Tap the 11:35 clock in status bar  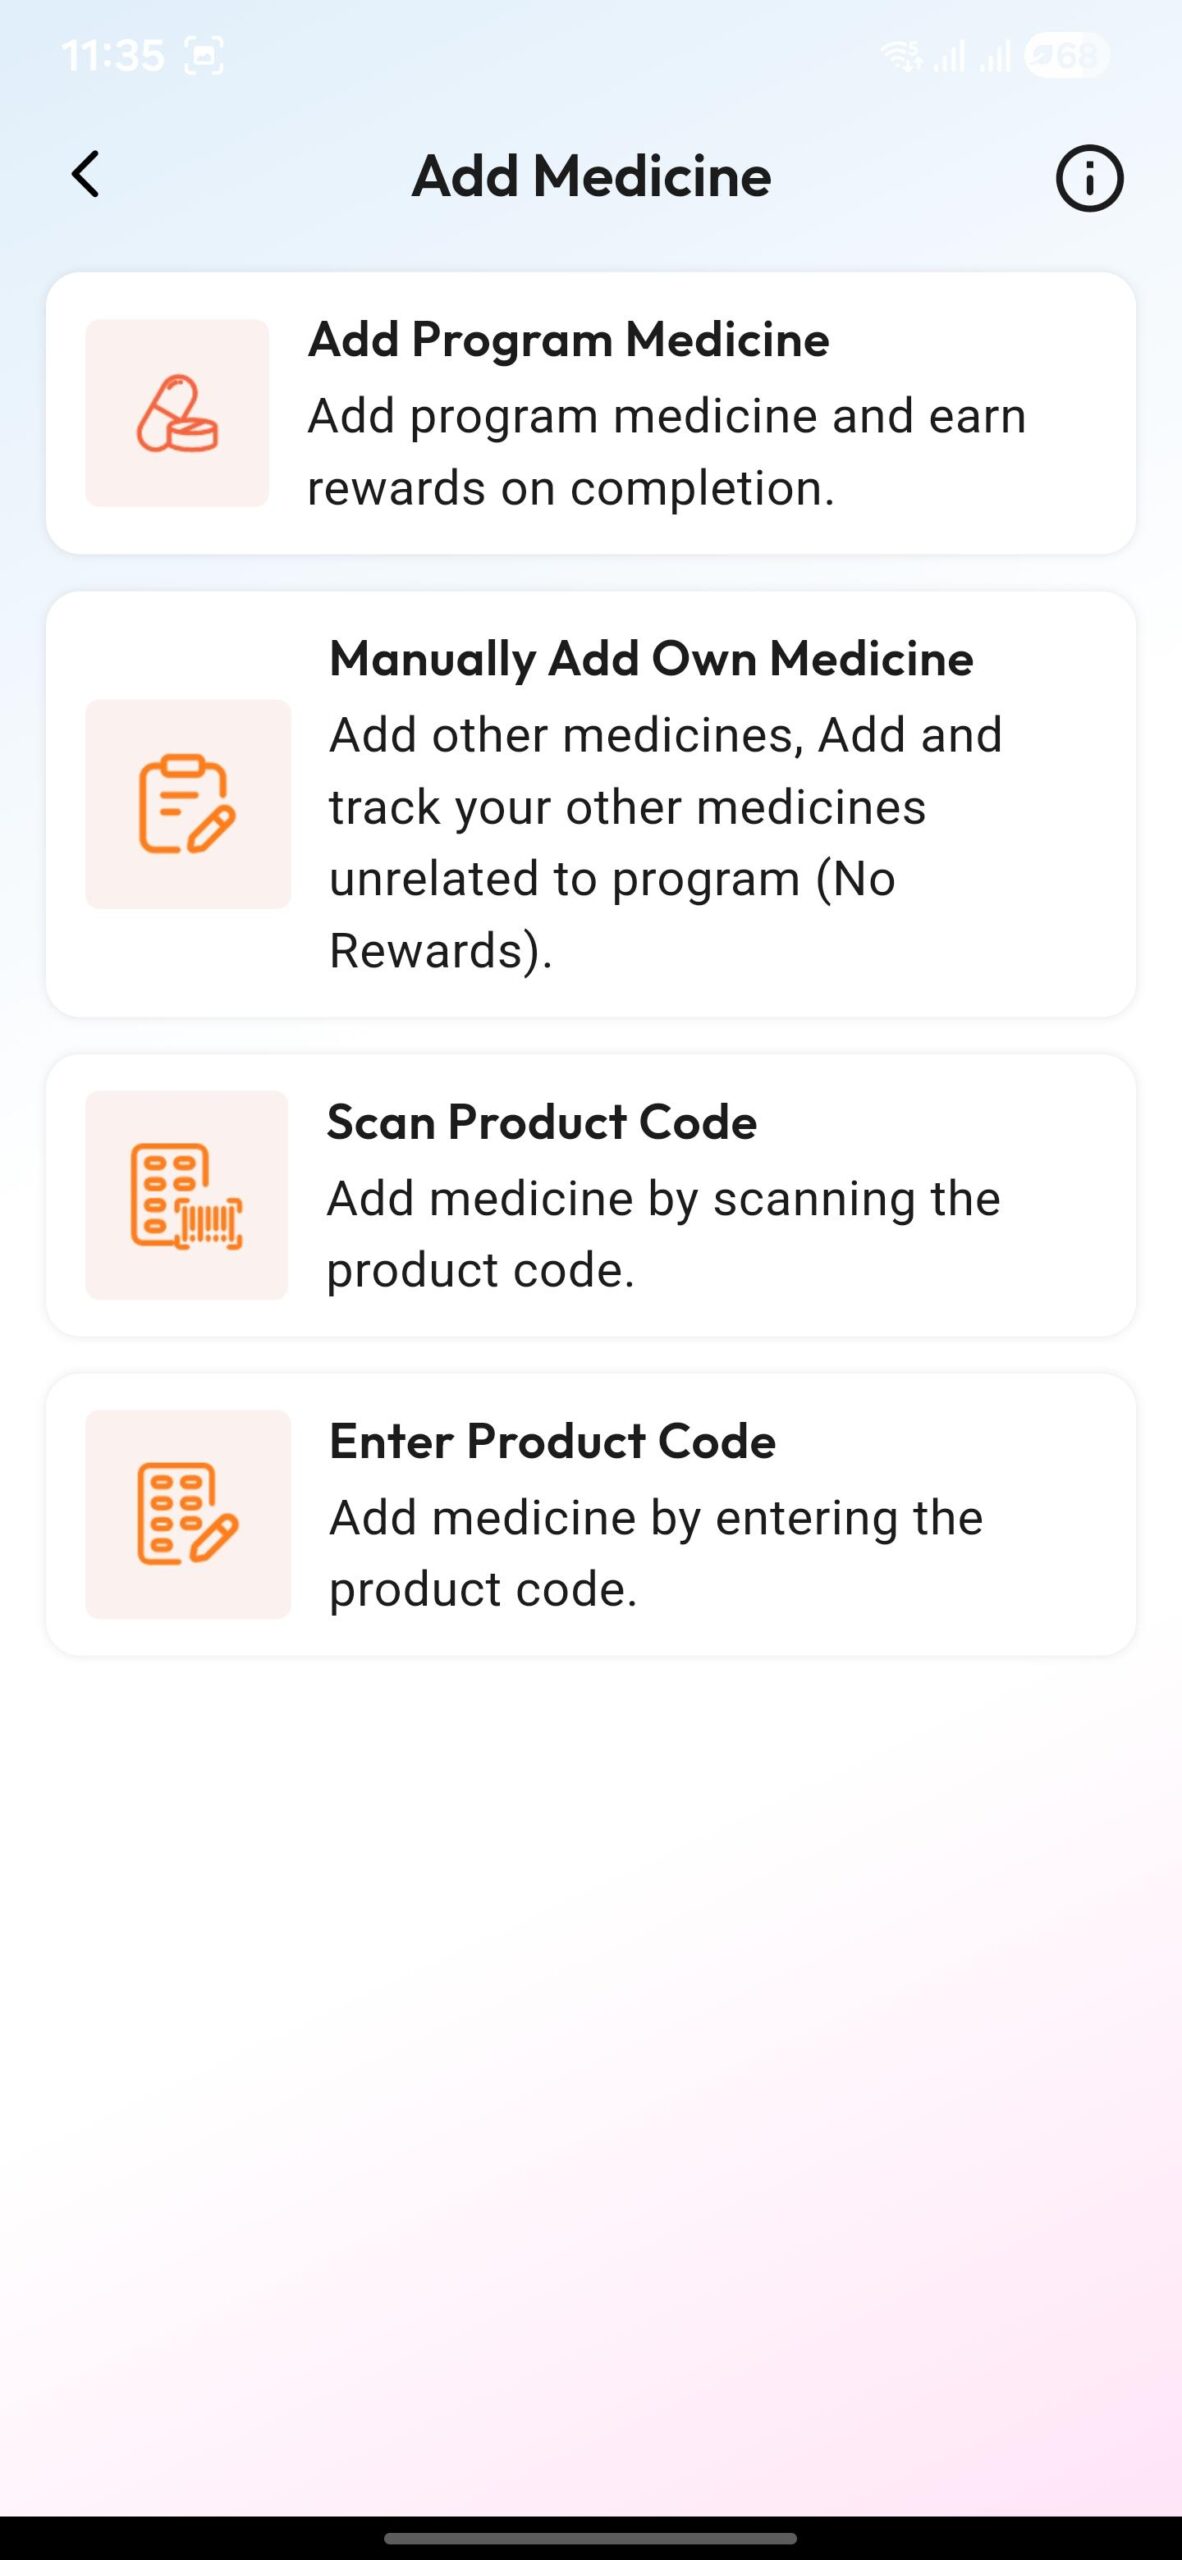[112, 55]
